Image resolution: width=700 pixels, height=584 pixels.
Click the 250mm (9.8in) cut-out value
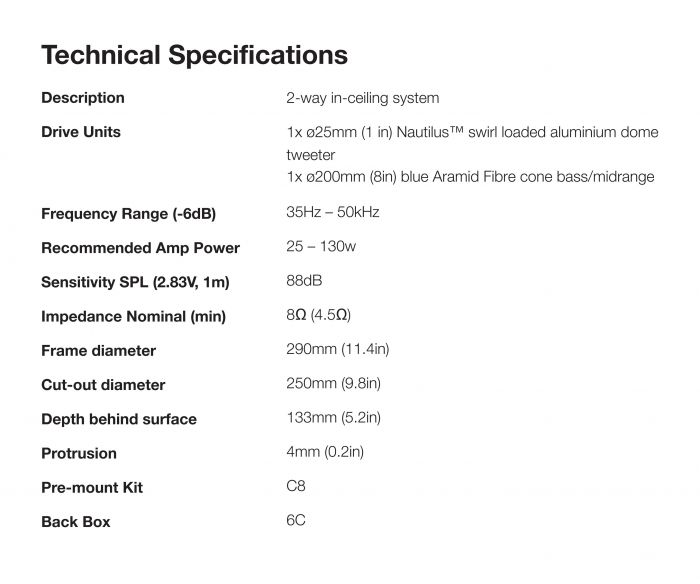333,384
